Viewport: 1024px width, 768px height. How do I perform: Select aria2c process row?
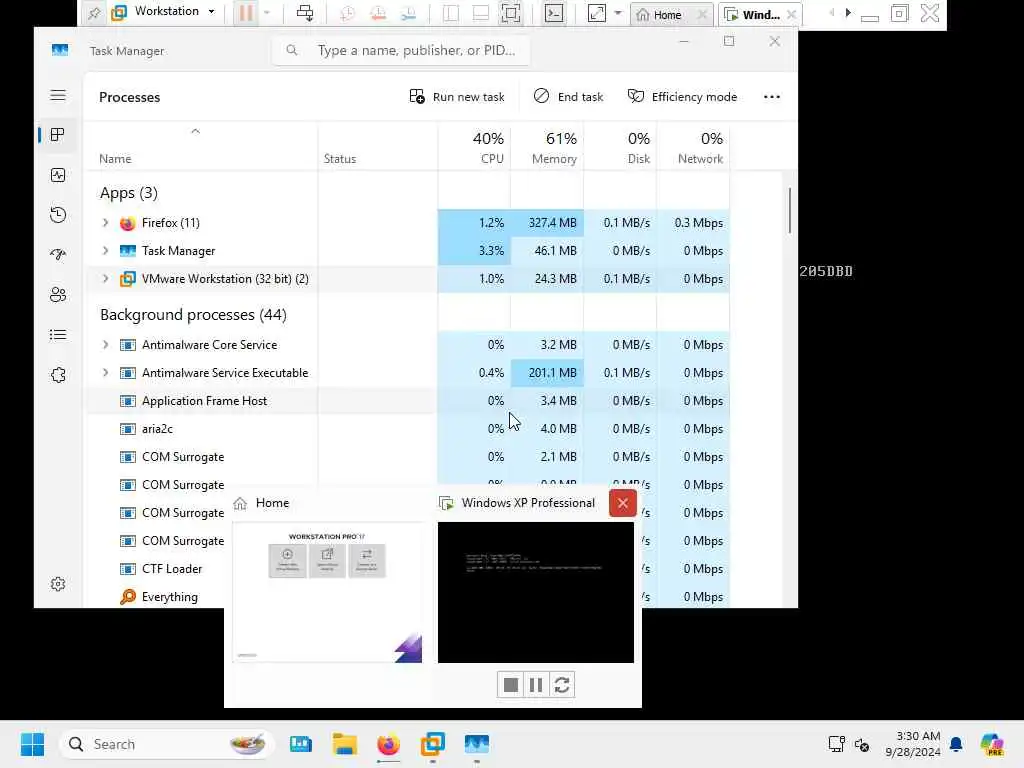point(407,429)
